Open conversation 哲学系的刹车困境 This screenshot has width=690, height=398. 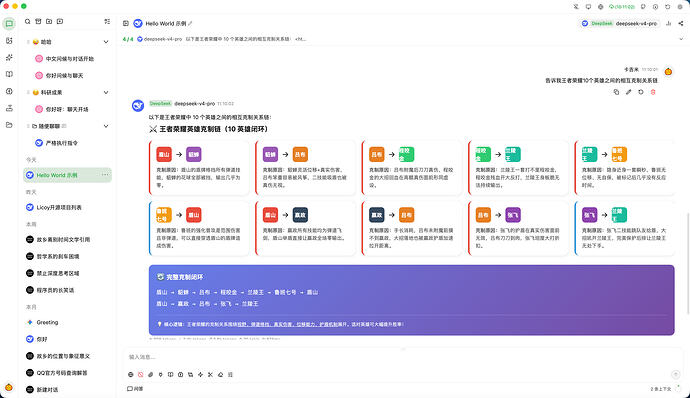pyautogui.click(x=67, y=256)
